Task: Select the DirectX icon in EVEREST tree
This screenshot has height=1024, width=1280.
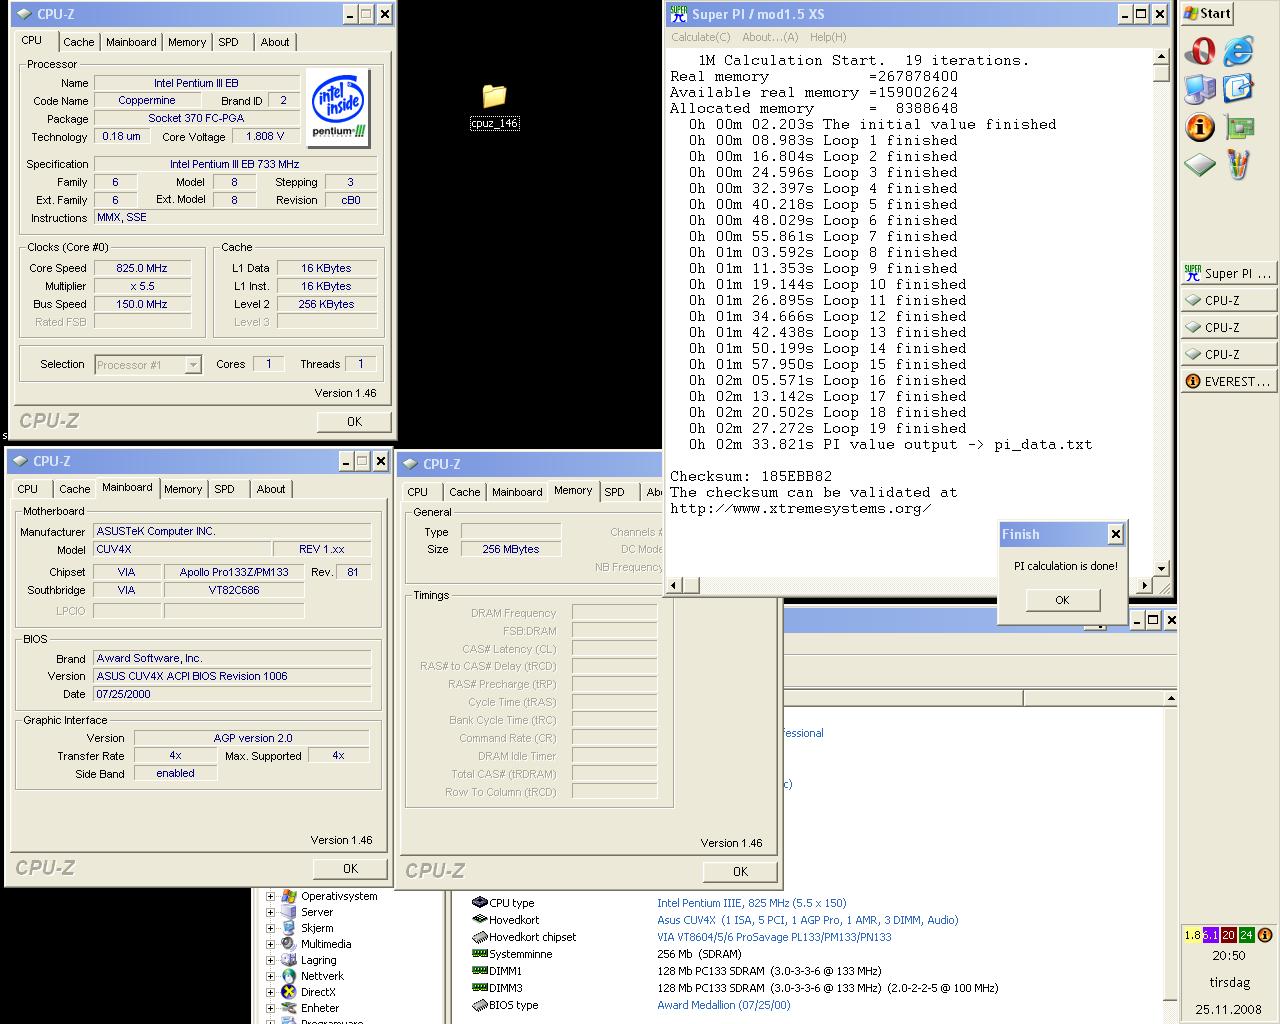Action: pos(288,992)
